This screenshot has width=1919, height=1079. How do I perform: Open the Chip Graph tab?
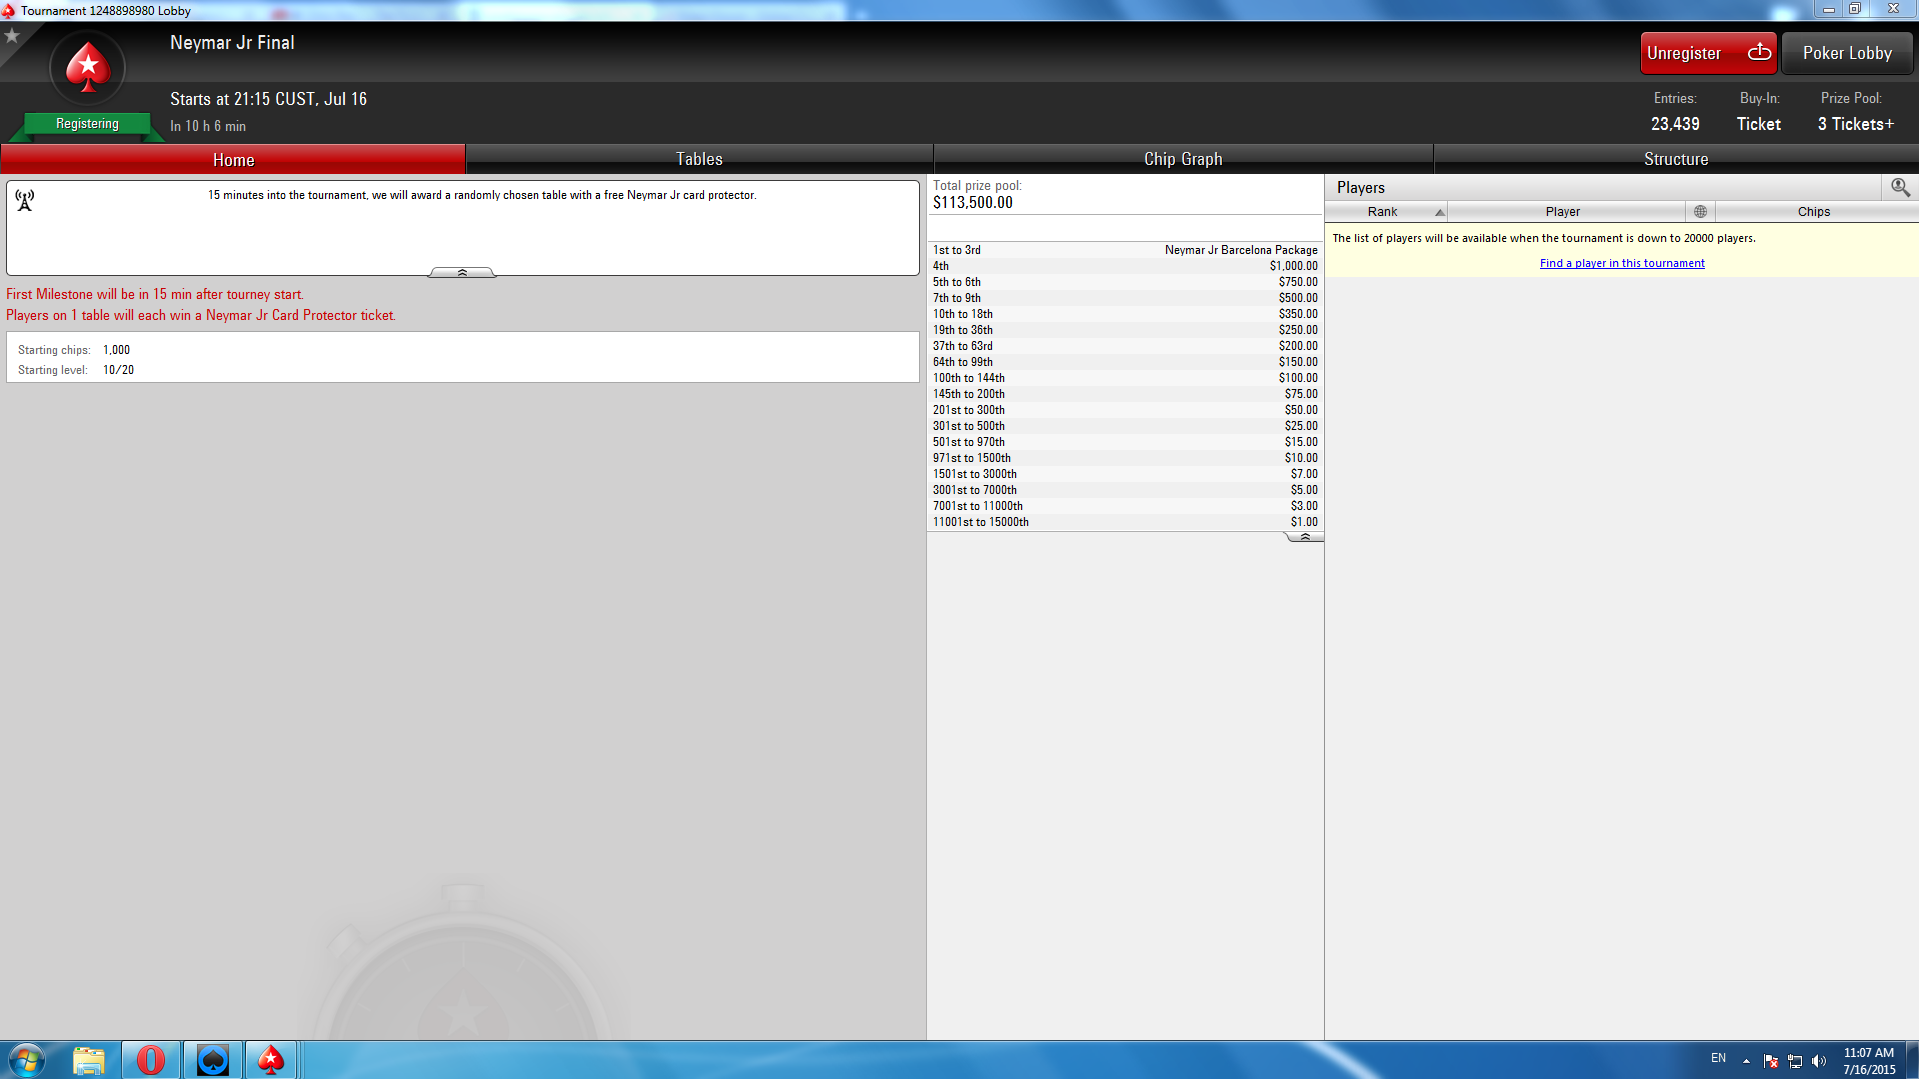coord(1183,159)
